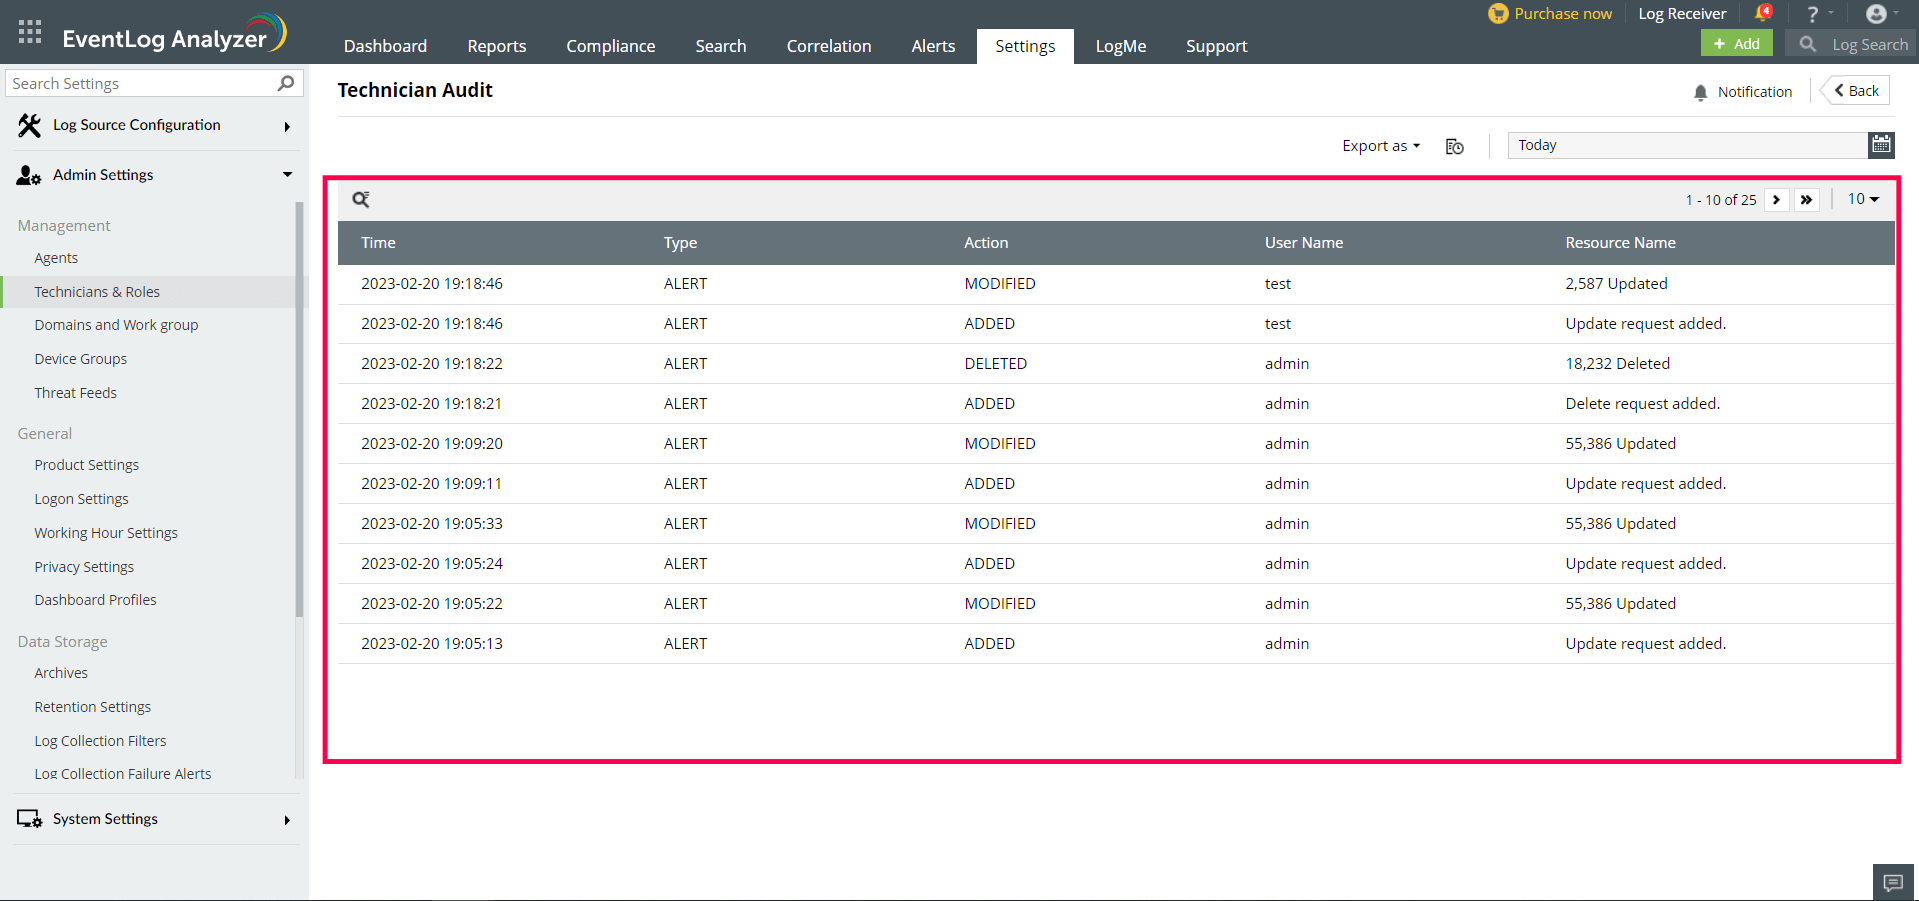Open the apps grid launcher icon

click(30, 32)
